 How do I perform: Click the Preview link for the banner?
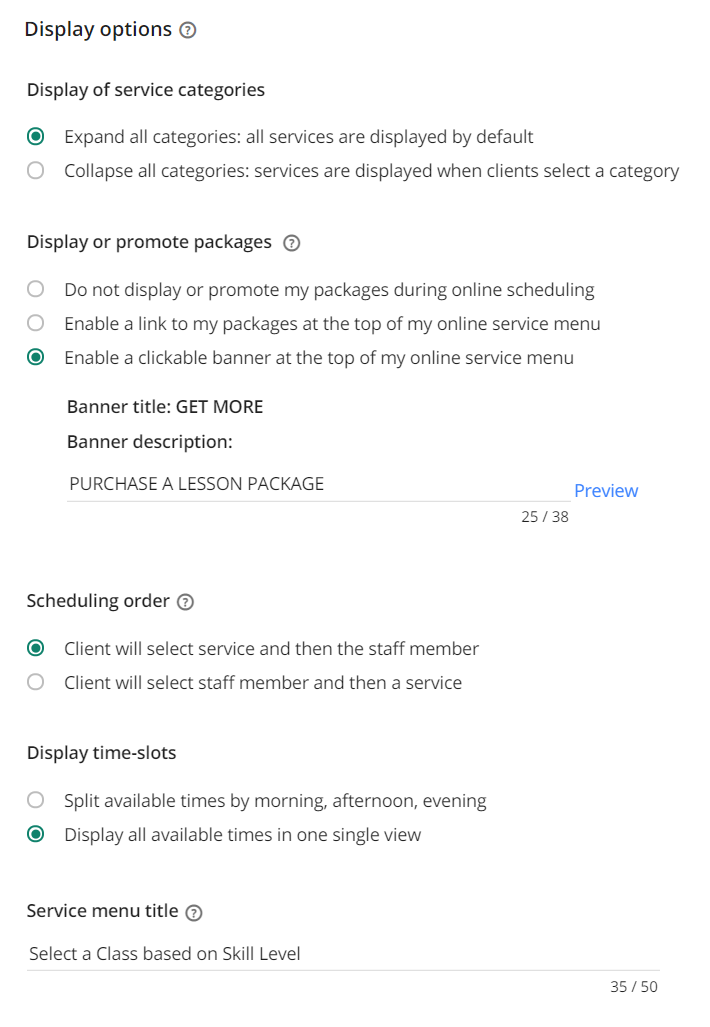point(606,491)
